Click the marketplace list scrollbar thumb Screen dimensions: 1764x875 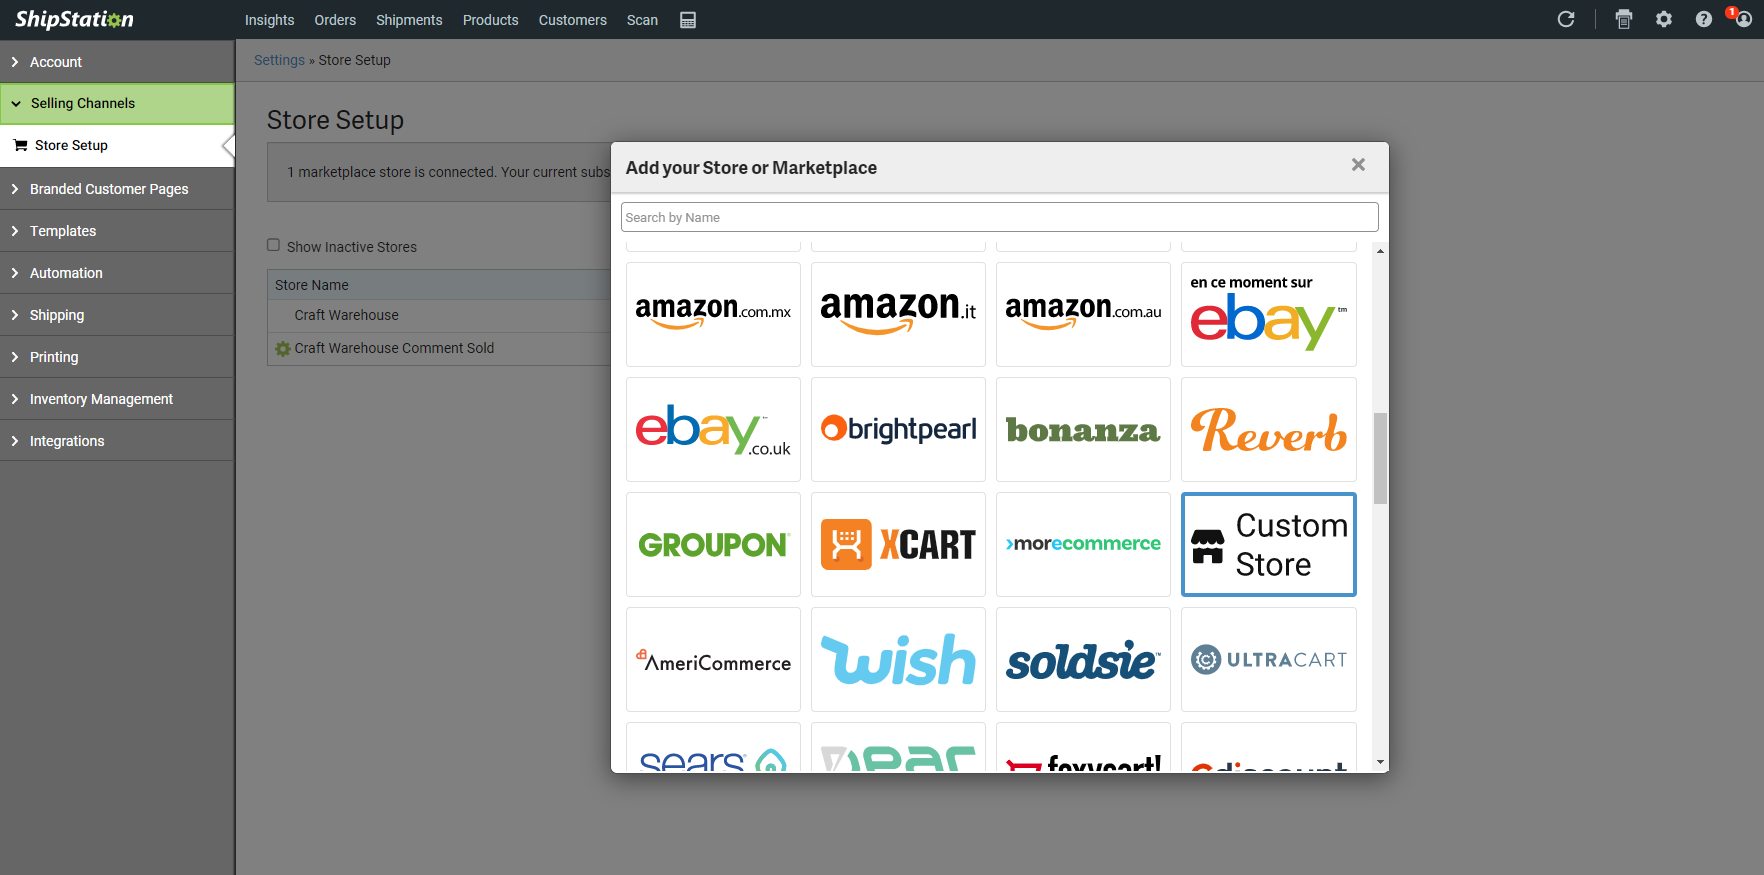coord(1380,458)
